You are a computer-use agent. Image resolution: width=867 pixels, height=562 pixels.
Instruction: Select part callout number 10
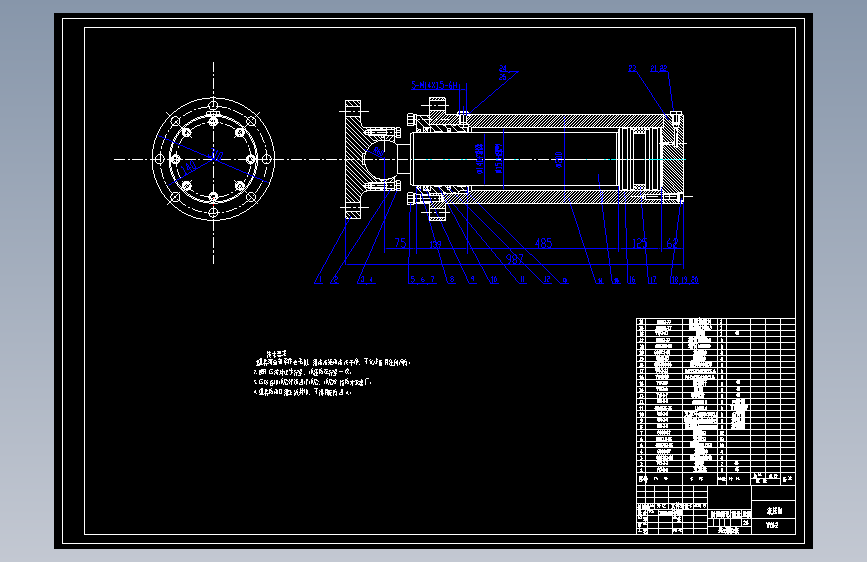coord(494,280)
